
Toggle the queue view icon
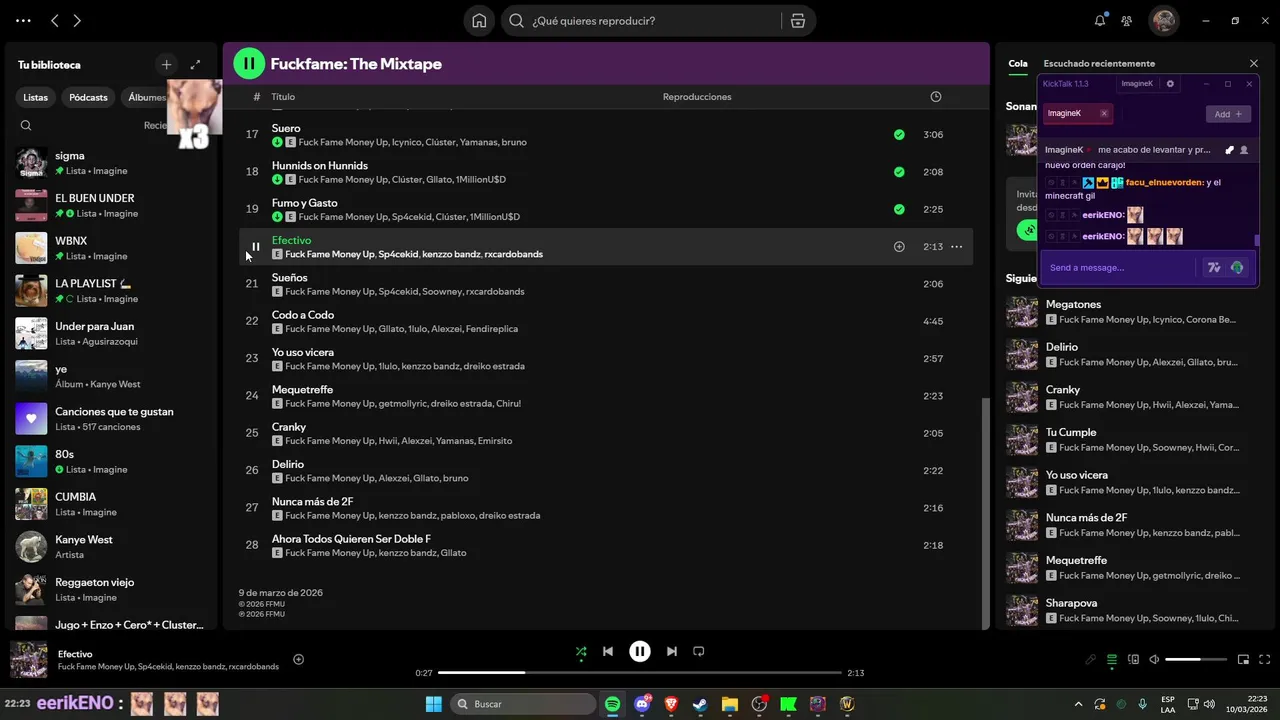(1112, 660)
